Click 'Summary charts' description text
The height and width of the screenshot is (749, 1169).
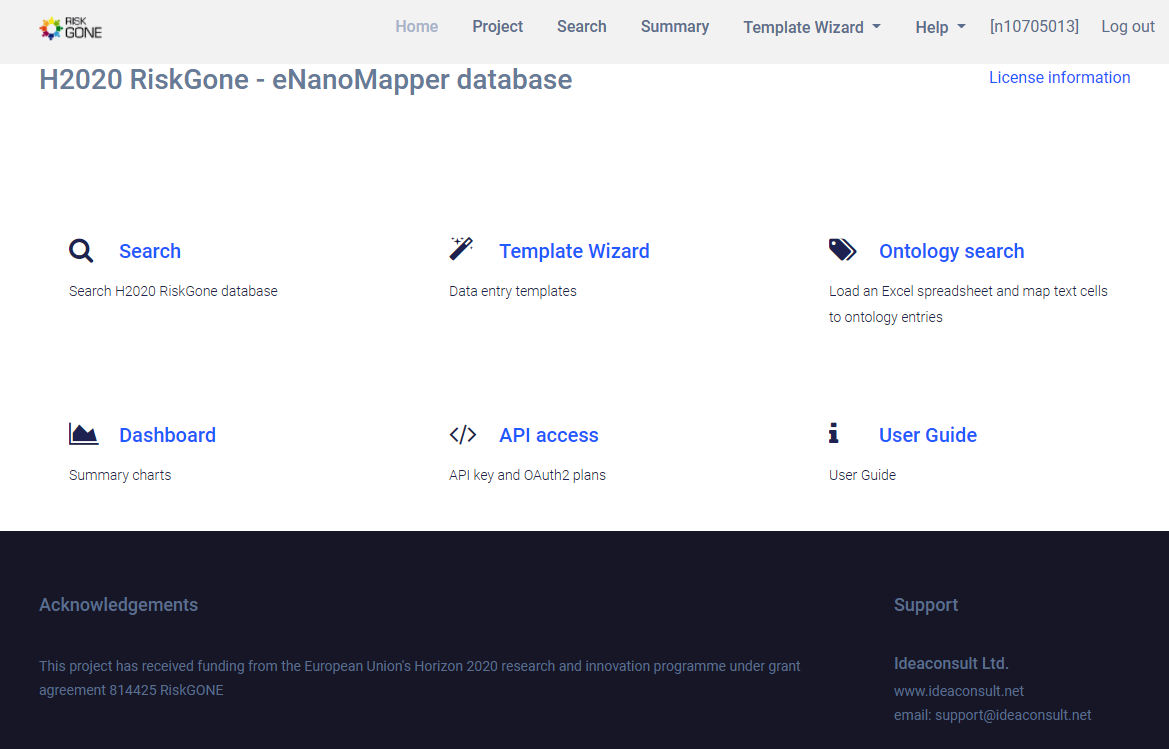pos(120,475)
